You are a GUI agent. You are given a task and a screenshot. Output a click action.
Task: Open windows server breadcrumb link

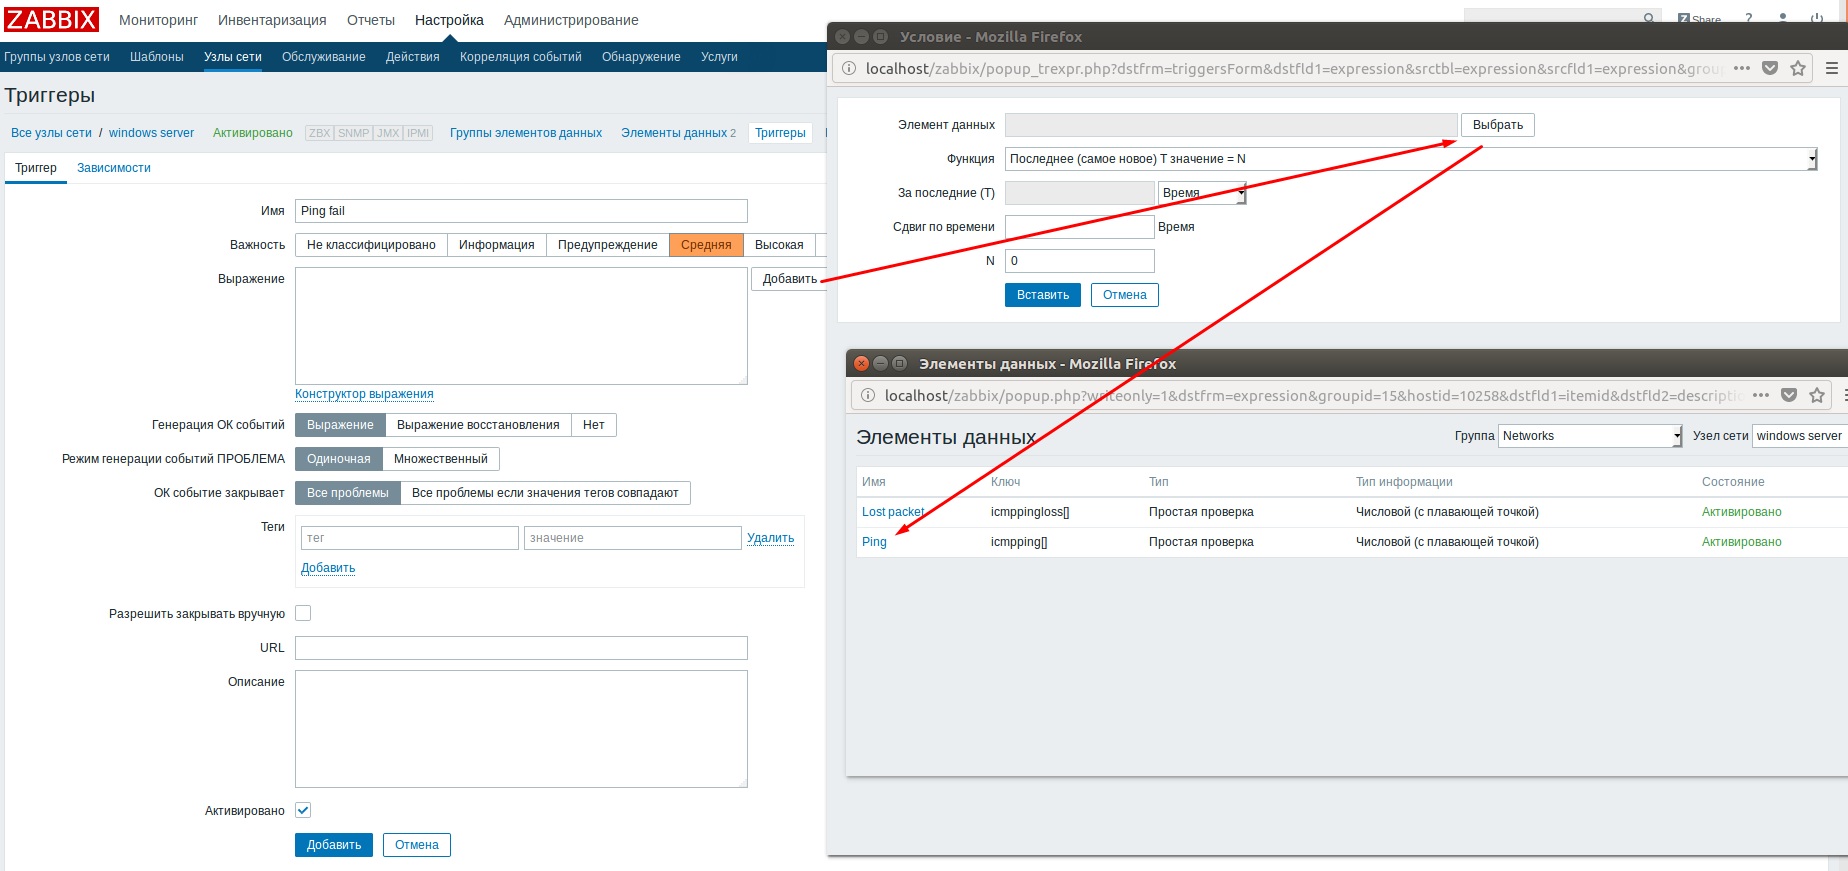pyautogui.click(x=152, y=133)
